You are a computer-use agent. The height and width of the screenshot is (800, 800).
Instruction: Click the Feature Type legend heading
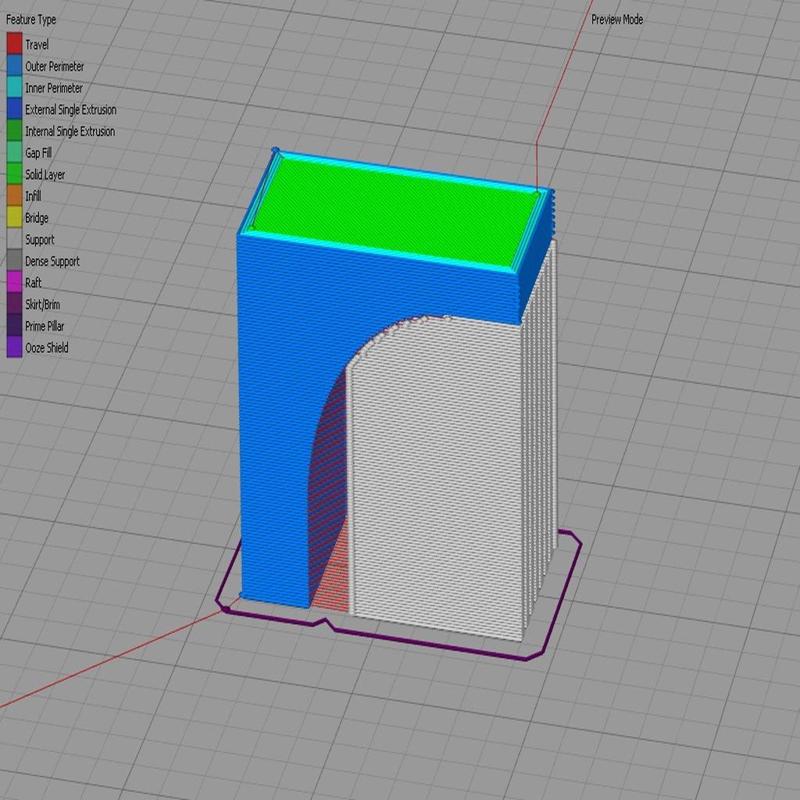(33, 20)
